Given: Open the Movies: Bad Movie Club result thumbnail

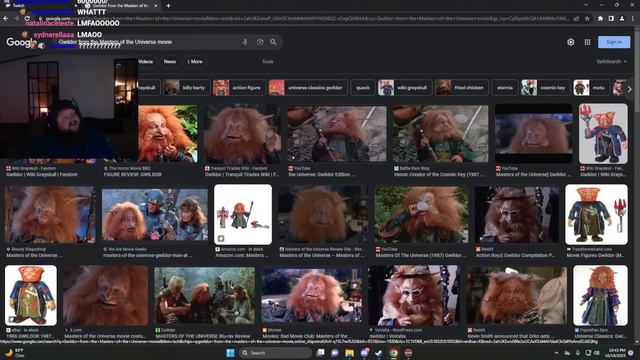Looking at the screenshot, I should pos(311,295).
